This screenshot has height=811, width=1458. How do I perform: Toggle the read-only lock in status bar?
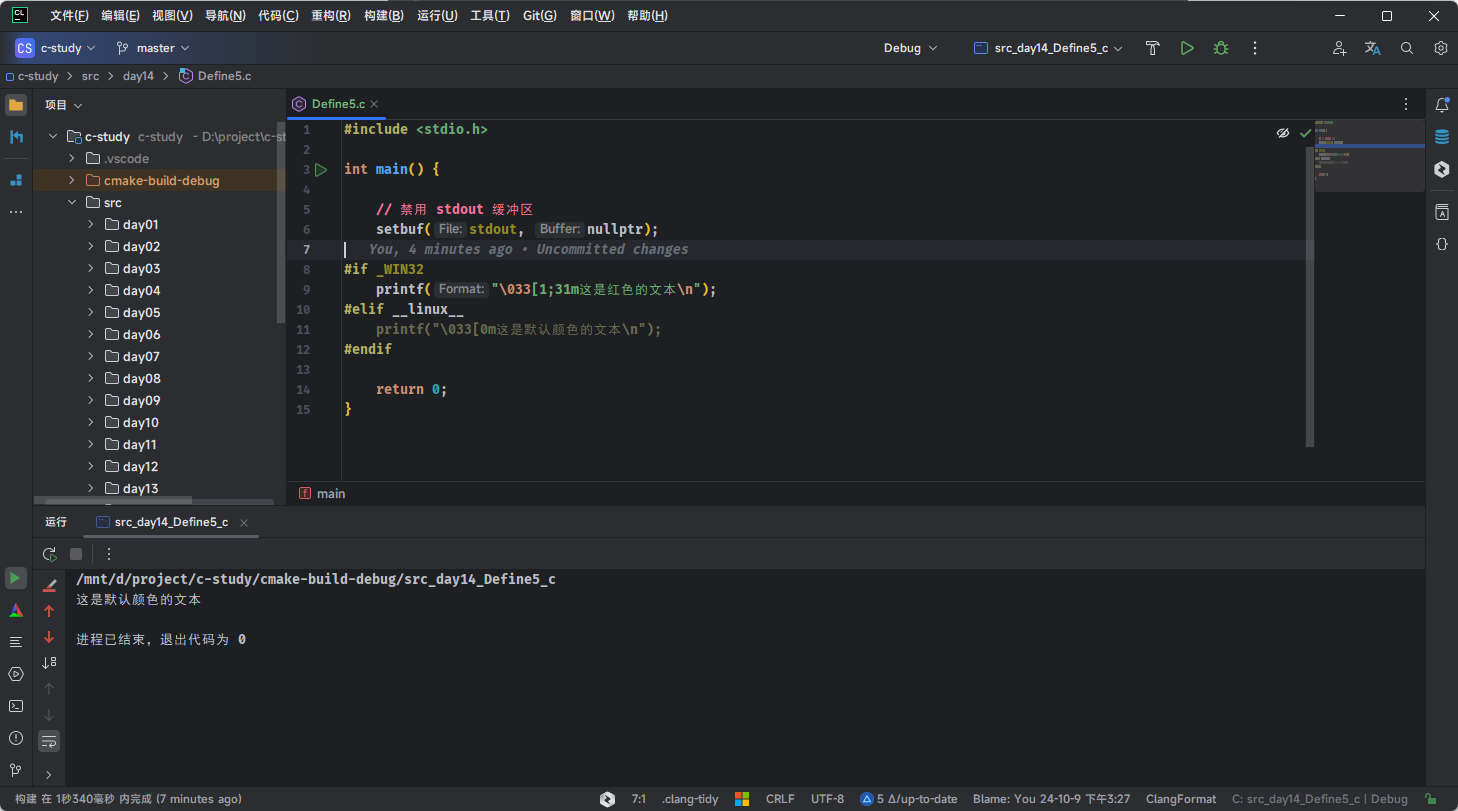pyautogui.click(x=1432, y=799)
